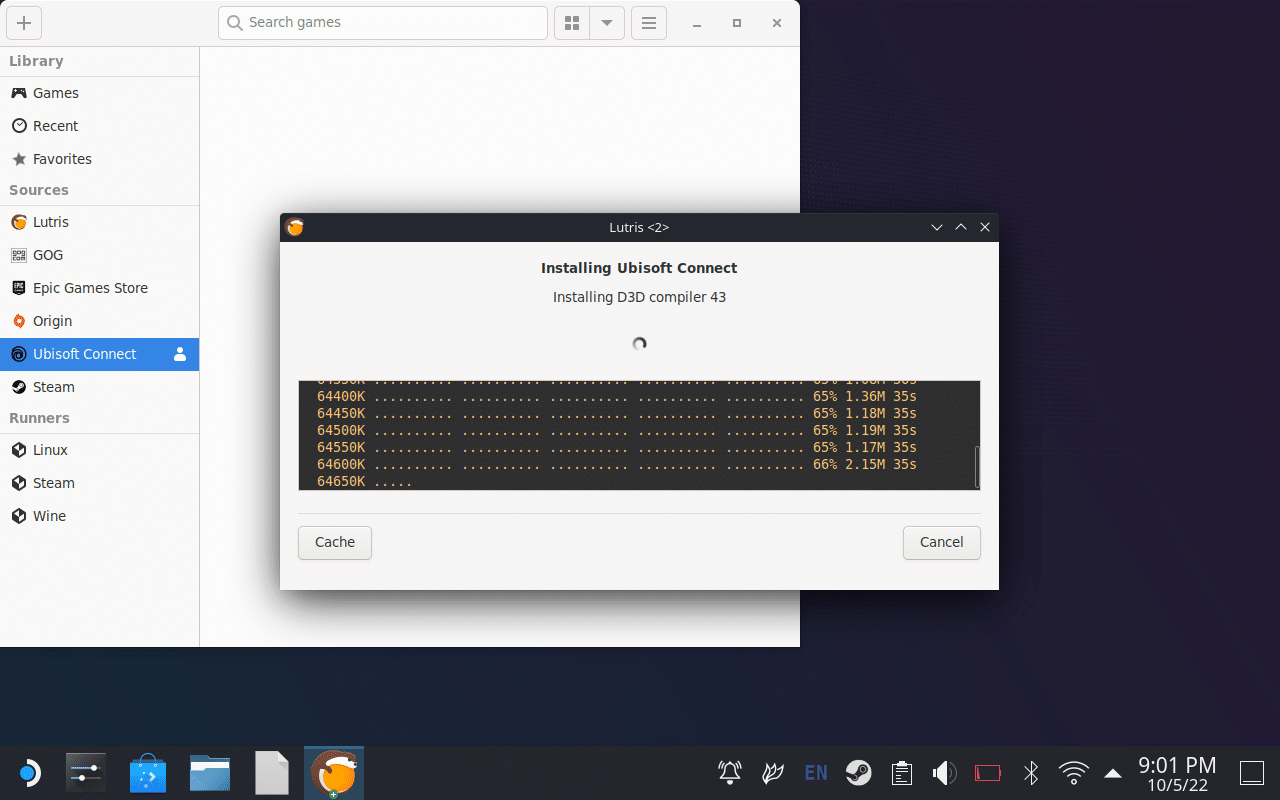Select Epic Games Store source
The width and height of the screenshot is (1280, 800).
[99, 288]
